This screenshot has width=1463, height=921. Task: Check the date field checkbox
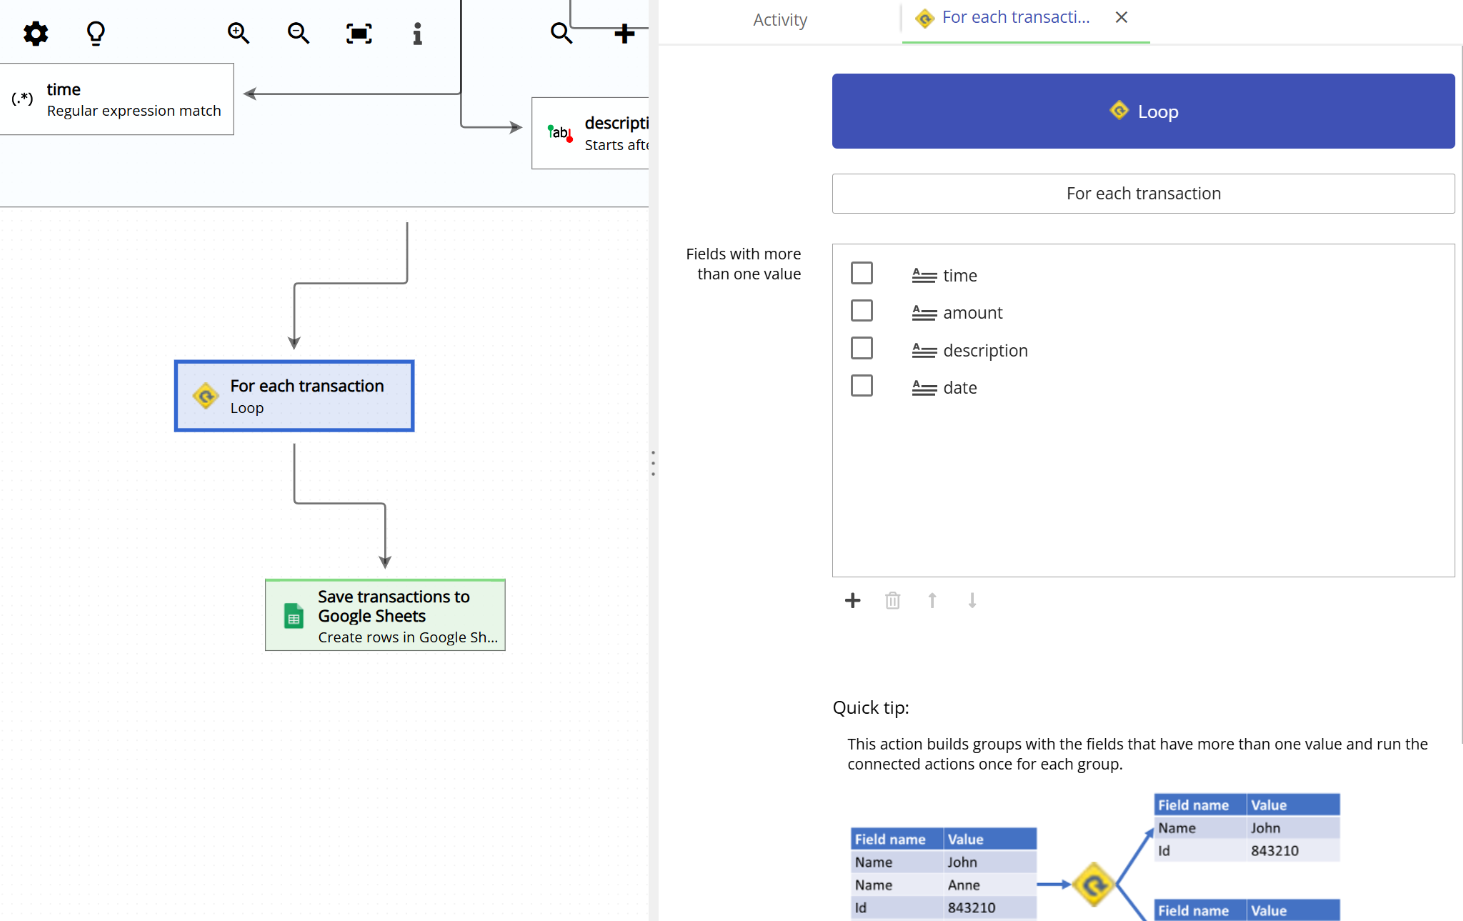click(x=862, y=385)
